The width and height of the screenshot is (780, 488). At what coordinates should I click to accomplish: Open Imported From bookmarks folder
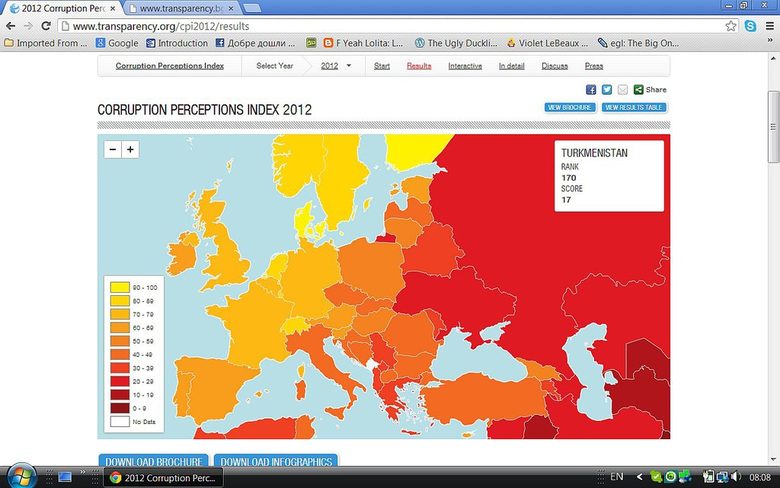[46, 43]
